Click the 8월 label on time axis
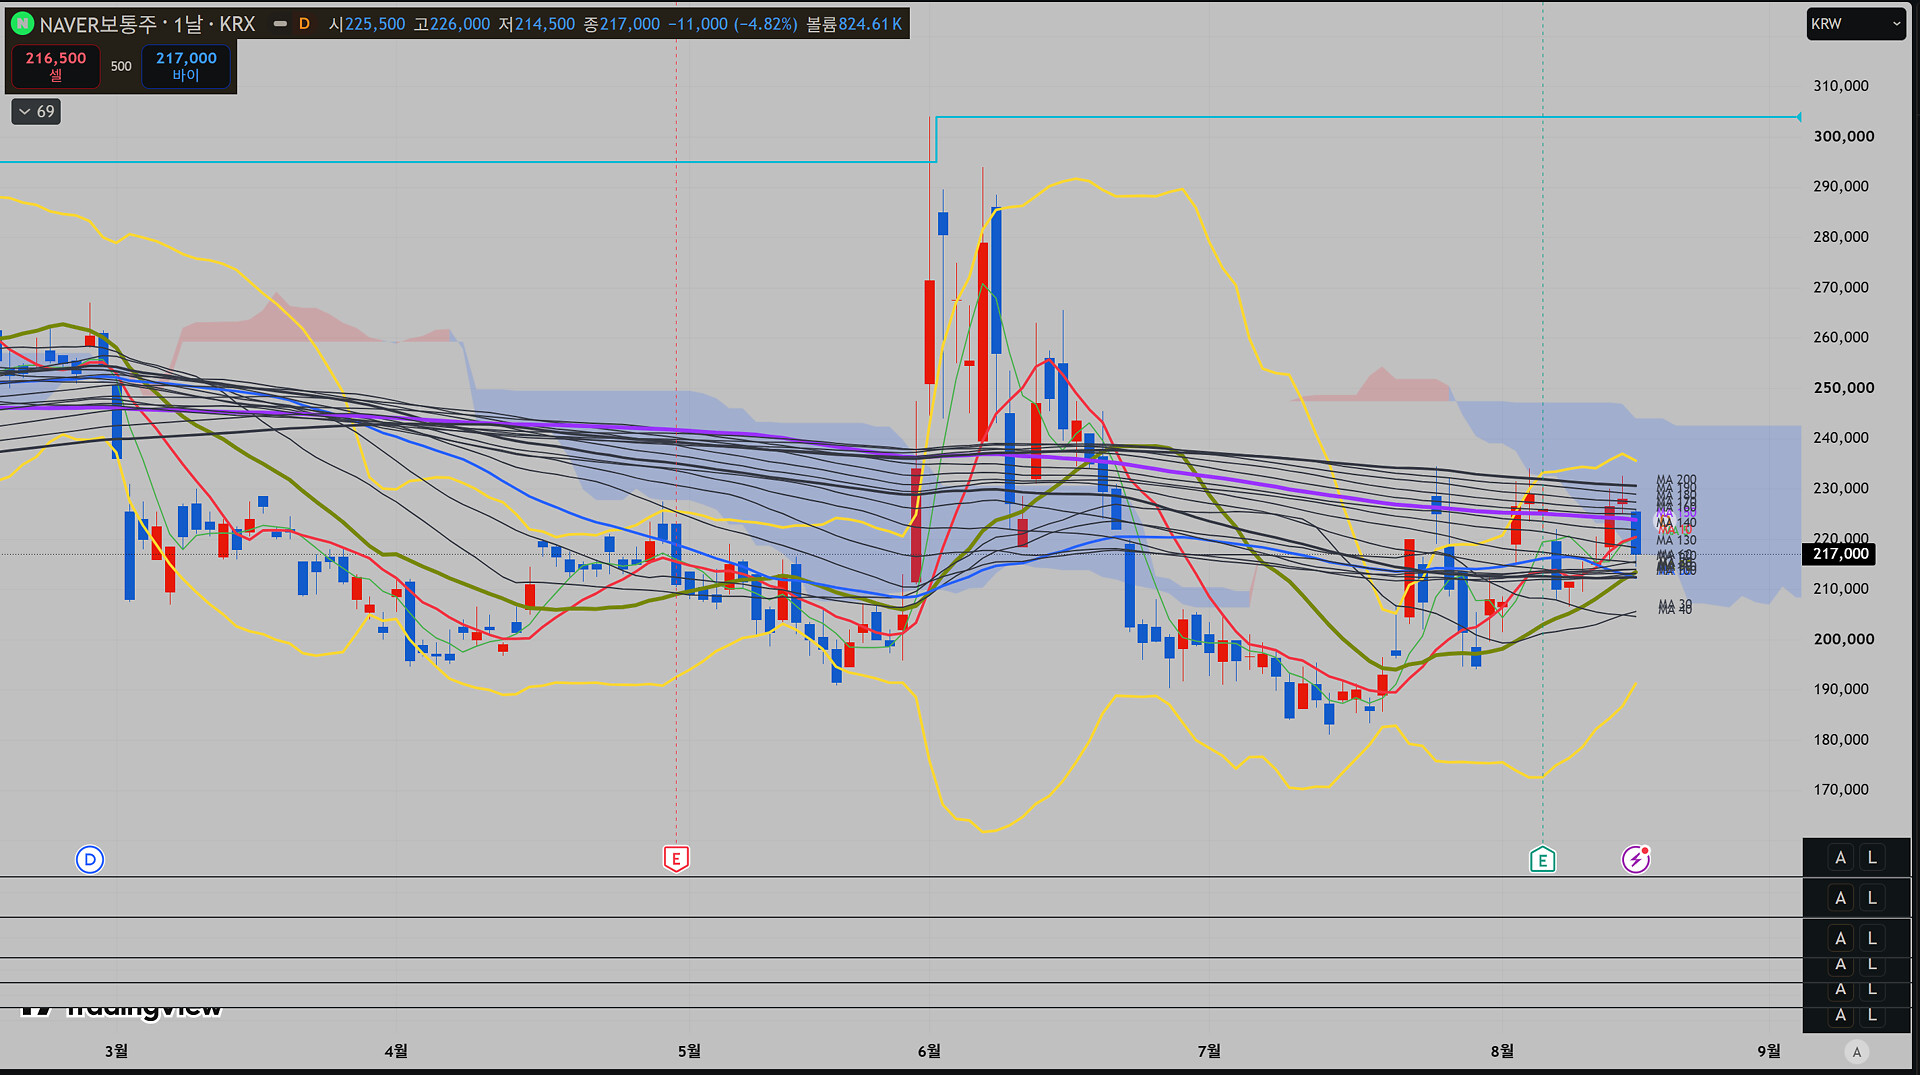The height and width of the screenshot is (1075, 1920). (1502, 1051)
